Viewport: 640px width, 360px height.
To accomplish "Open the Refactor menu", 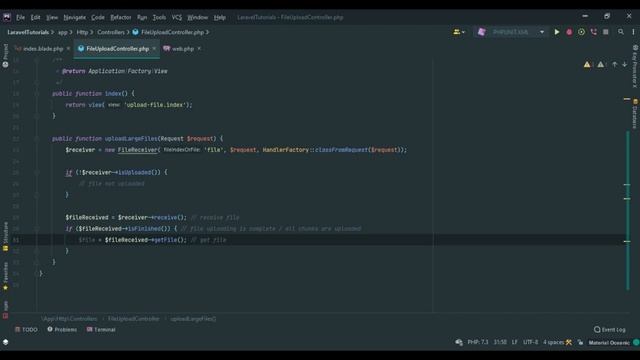I will (121, 18).
